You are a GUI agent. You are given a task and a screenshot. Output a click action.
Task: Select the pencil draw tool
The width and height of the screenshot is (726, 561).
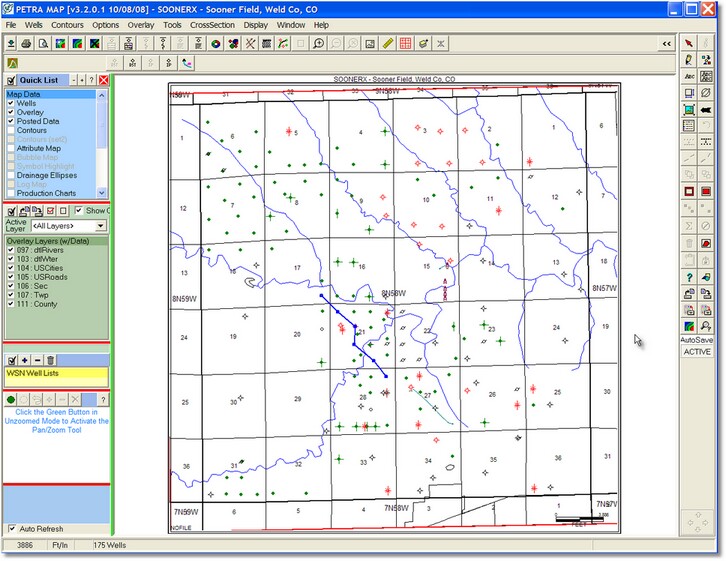pos(689,60)
